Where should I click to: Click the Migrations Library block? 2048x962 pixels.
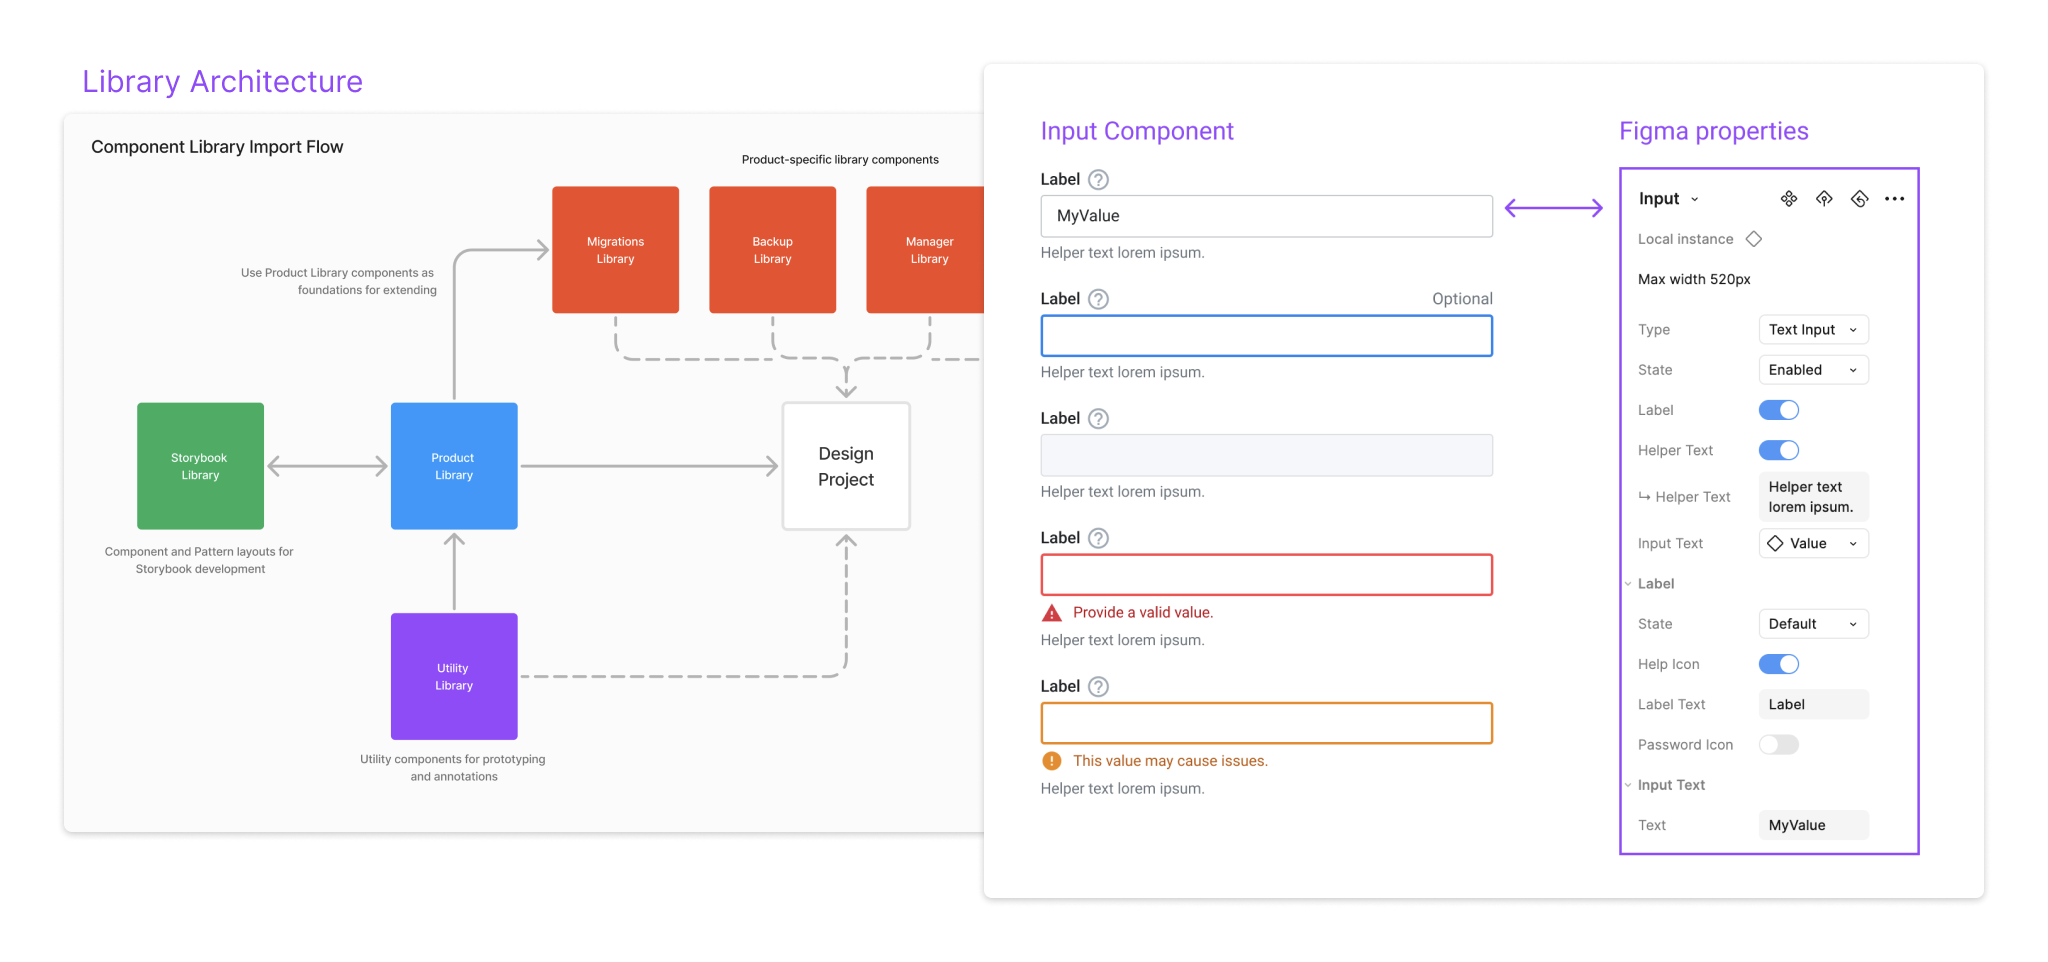point(614,249)
